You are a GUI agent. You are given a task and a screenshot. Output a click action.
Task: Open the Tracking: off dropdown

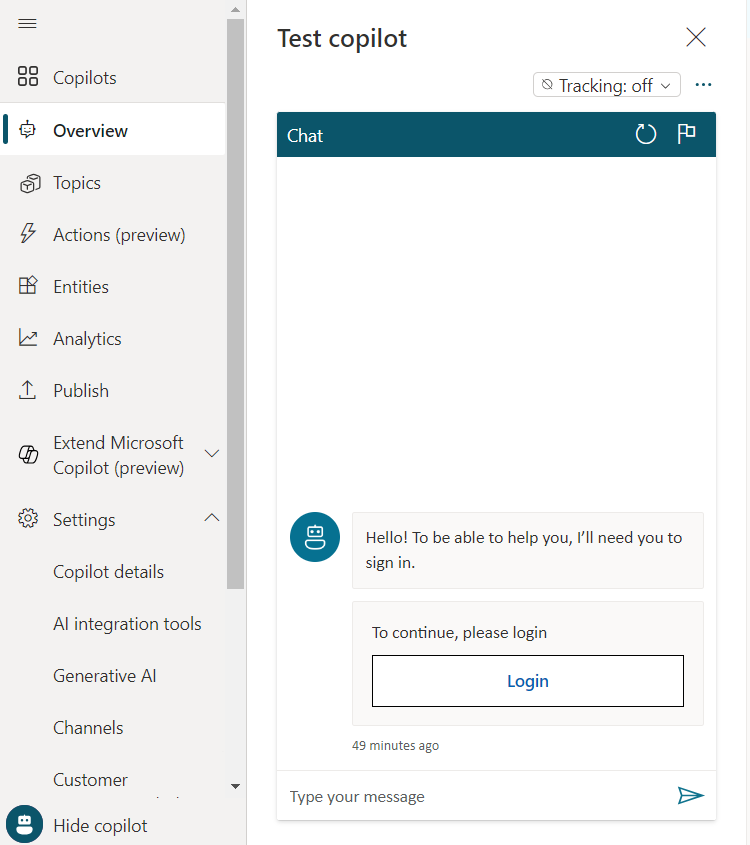tap(606, 85)
